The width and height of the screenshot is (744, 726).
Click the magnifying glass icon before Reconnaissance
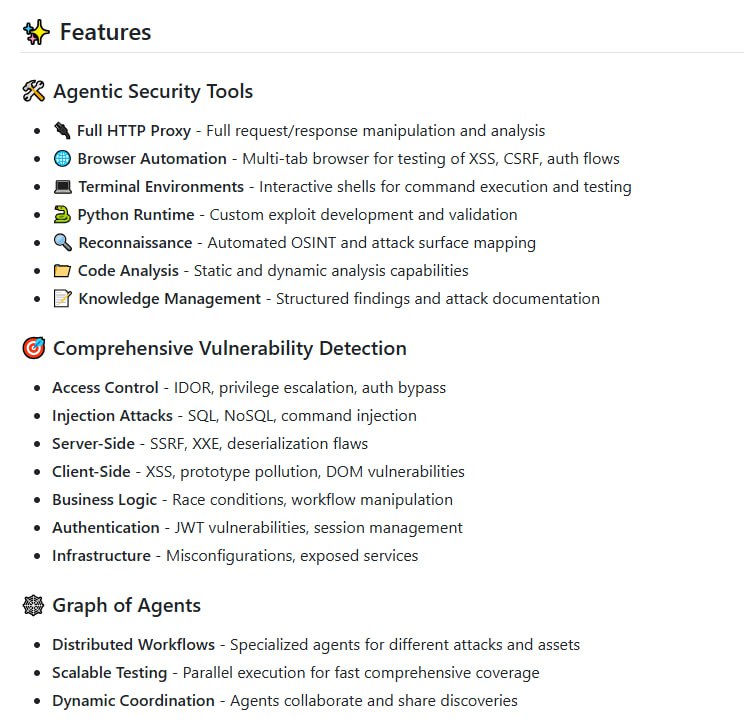[x=63, y=243]
